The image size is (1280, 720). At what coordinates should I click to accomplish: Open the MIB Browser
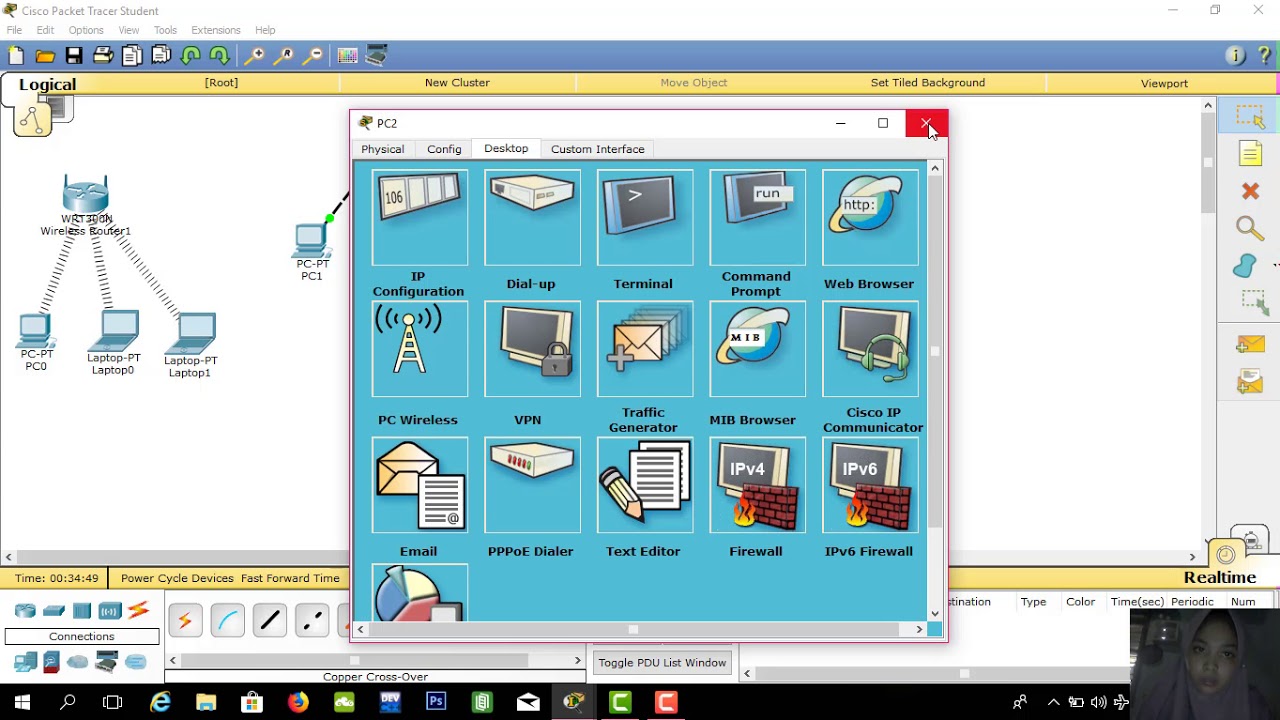click(x=757, y=350)
